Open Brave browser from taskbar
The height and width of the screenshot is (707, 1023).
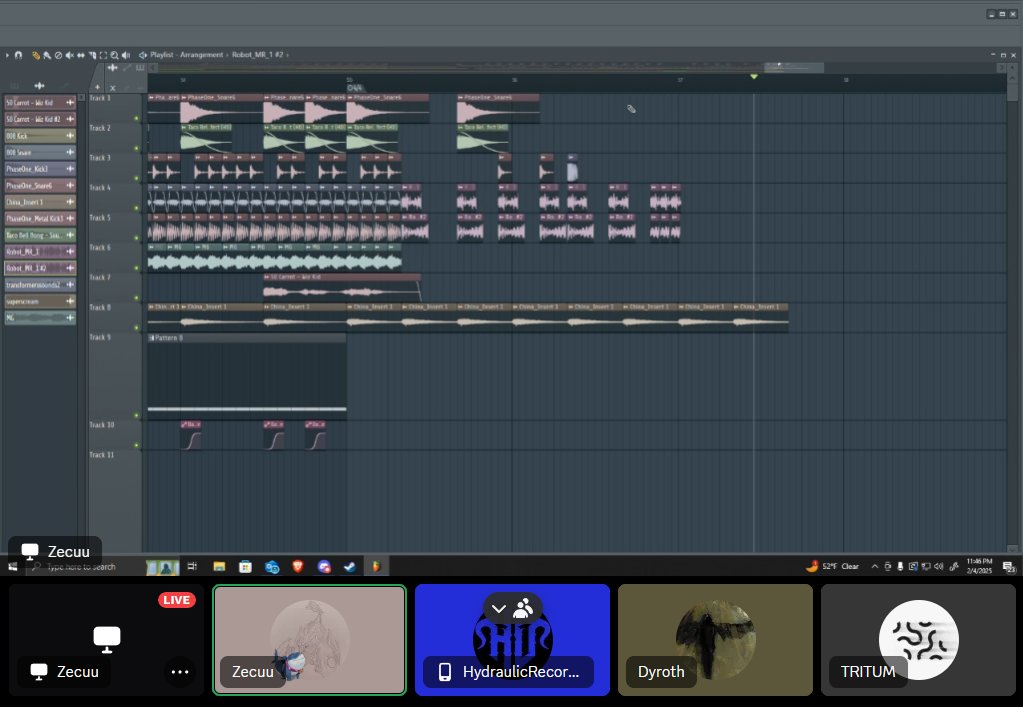[x=298, y=567]
